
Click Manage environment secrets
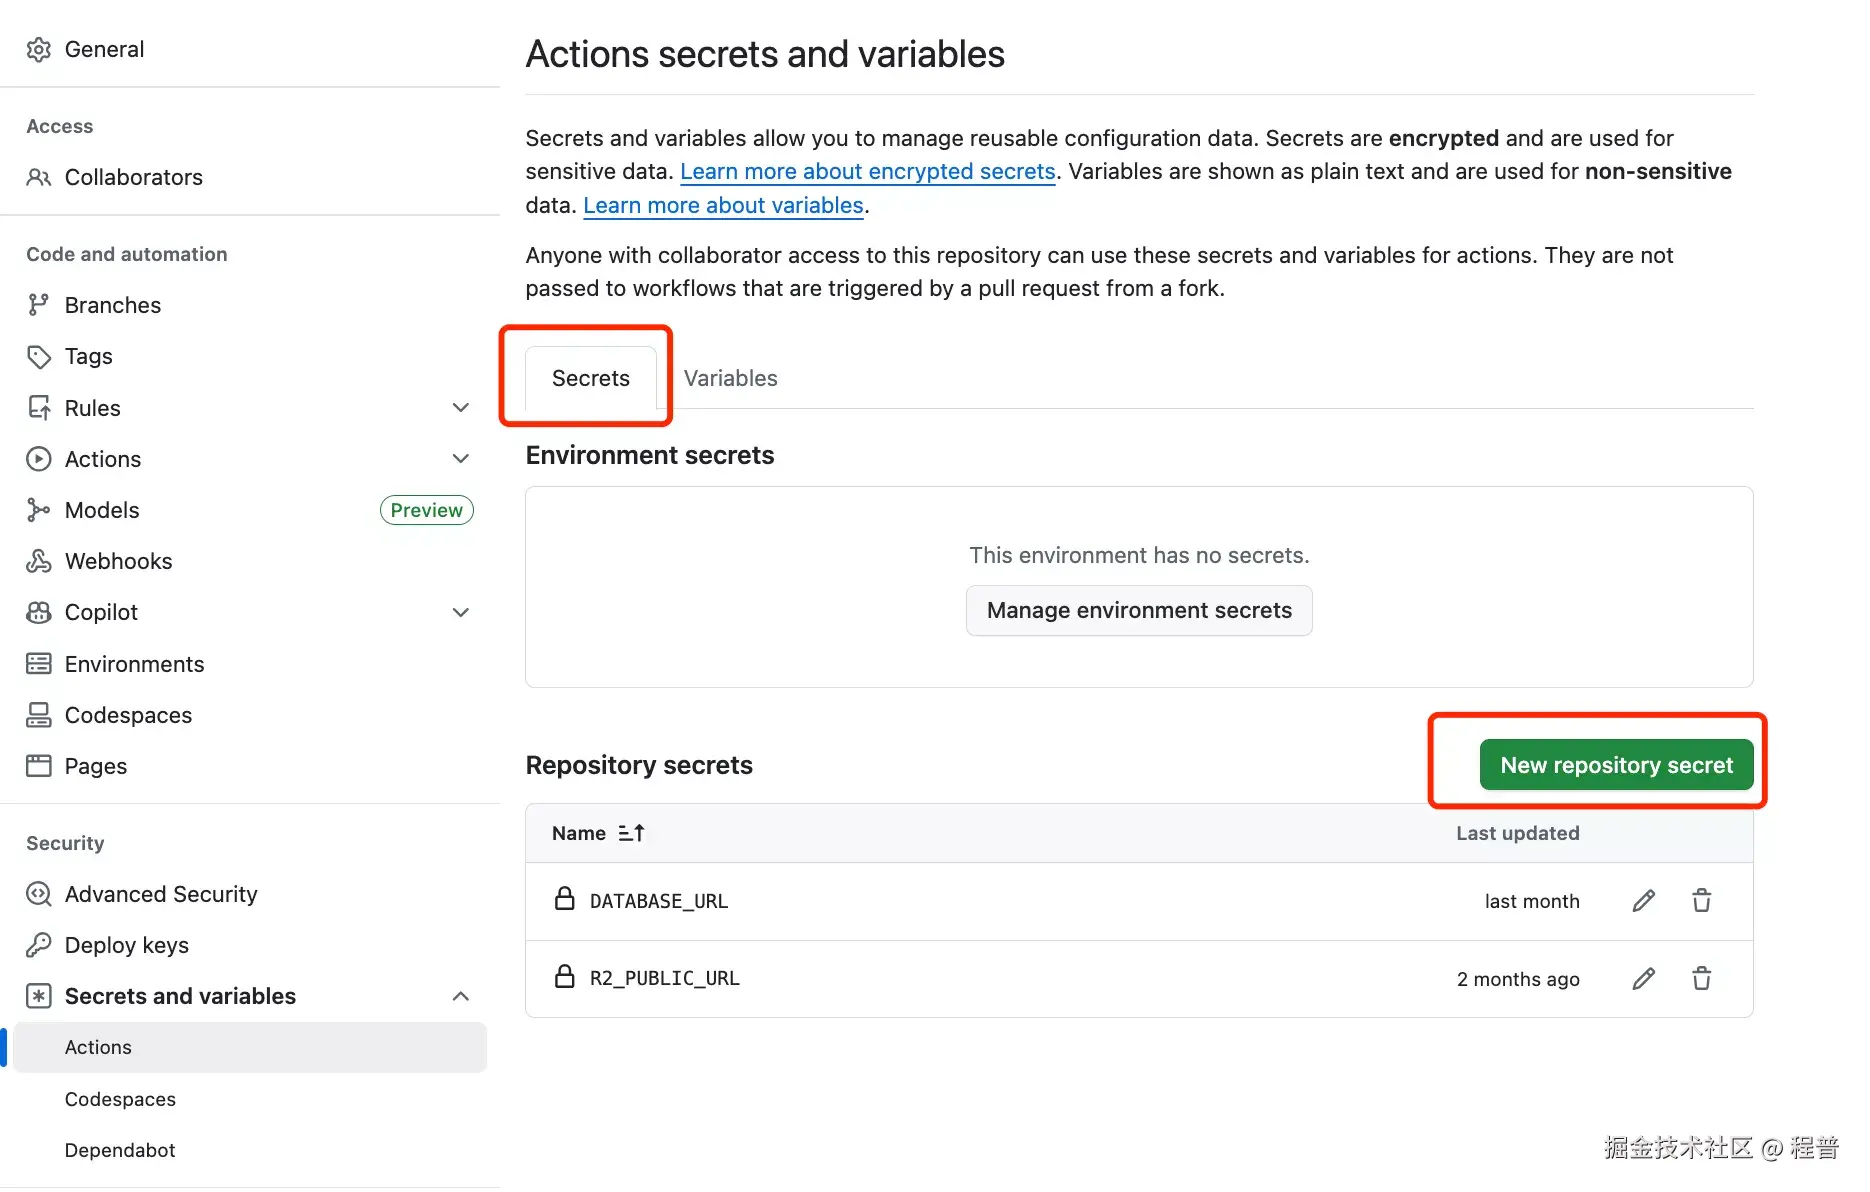tap(1138, 610)
